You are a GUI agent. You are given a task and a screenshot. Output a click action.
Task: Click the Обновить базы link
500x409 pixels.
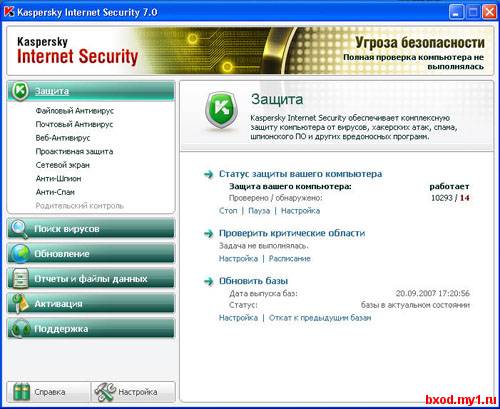pyautogui.click(x=253, y=281)
